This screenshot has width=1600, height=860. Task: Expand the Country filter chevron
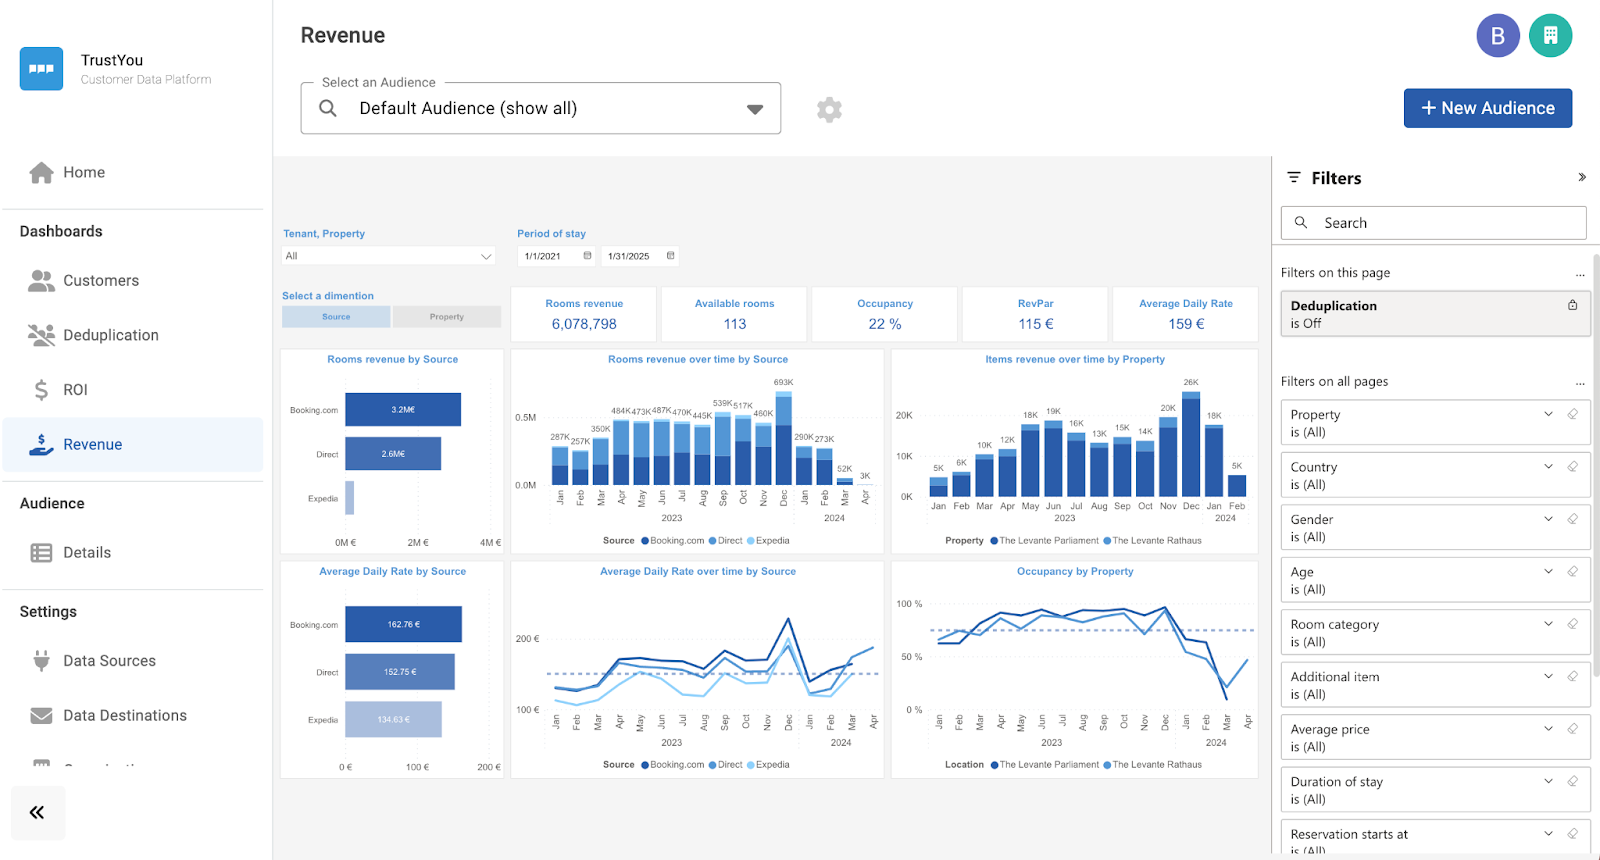1548,467
